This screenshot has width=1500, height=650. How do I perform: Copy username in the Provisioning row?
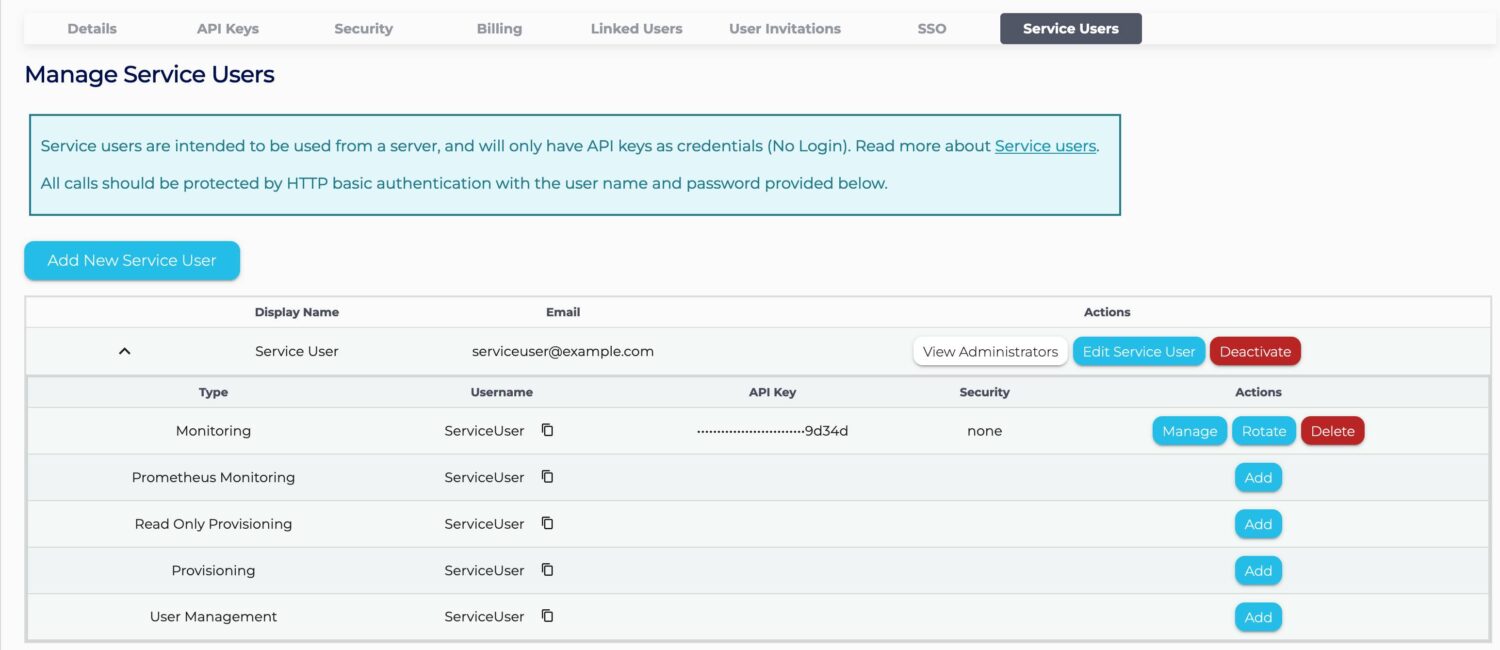pyautogui.click(x=547, y=570)
